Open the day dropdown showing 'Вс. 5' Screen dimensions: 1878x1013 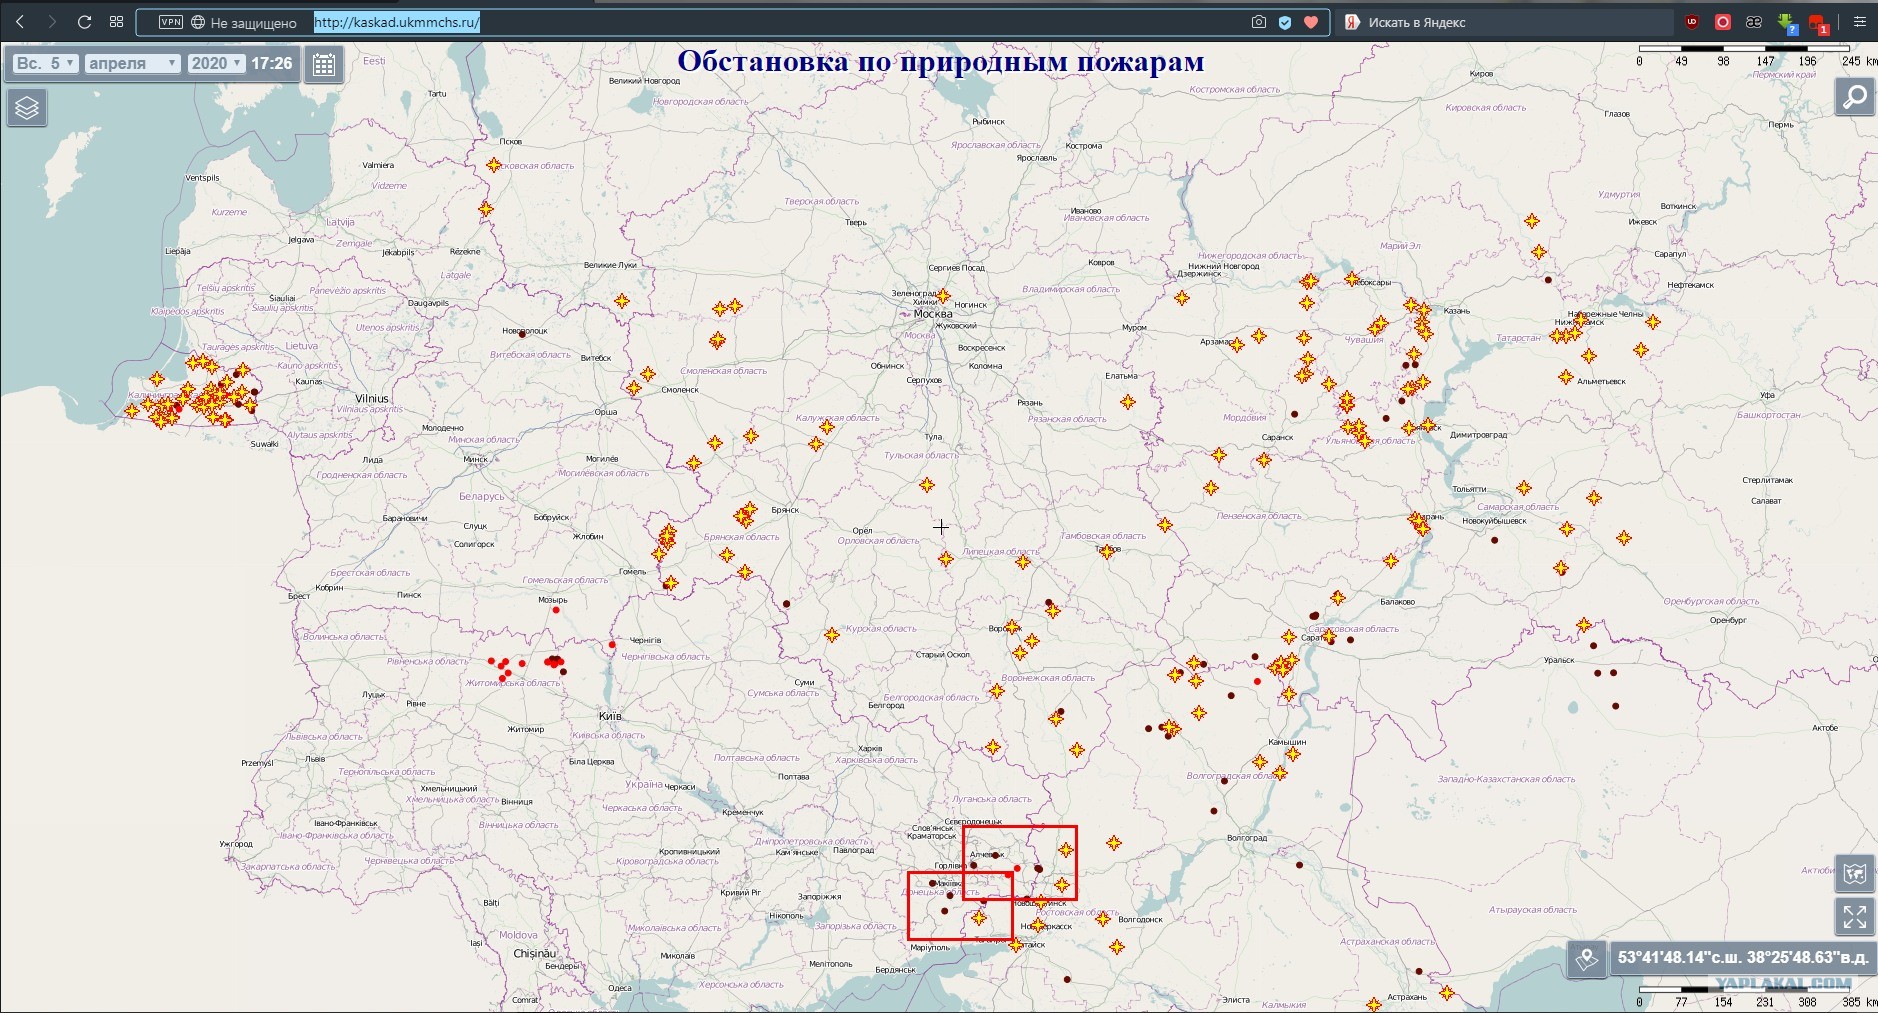coord(46,63)
